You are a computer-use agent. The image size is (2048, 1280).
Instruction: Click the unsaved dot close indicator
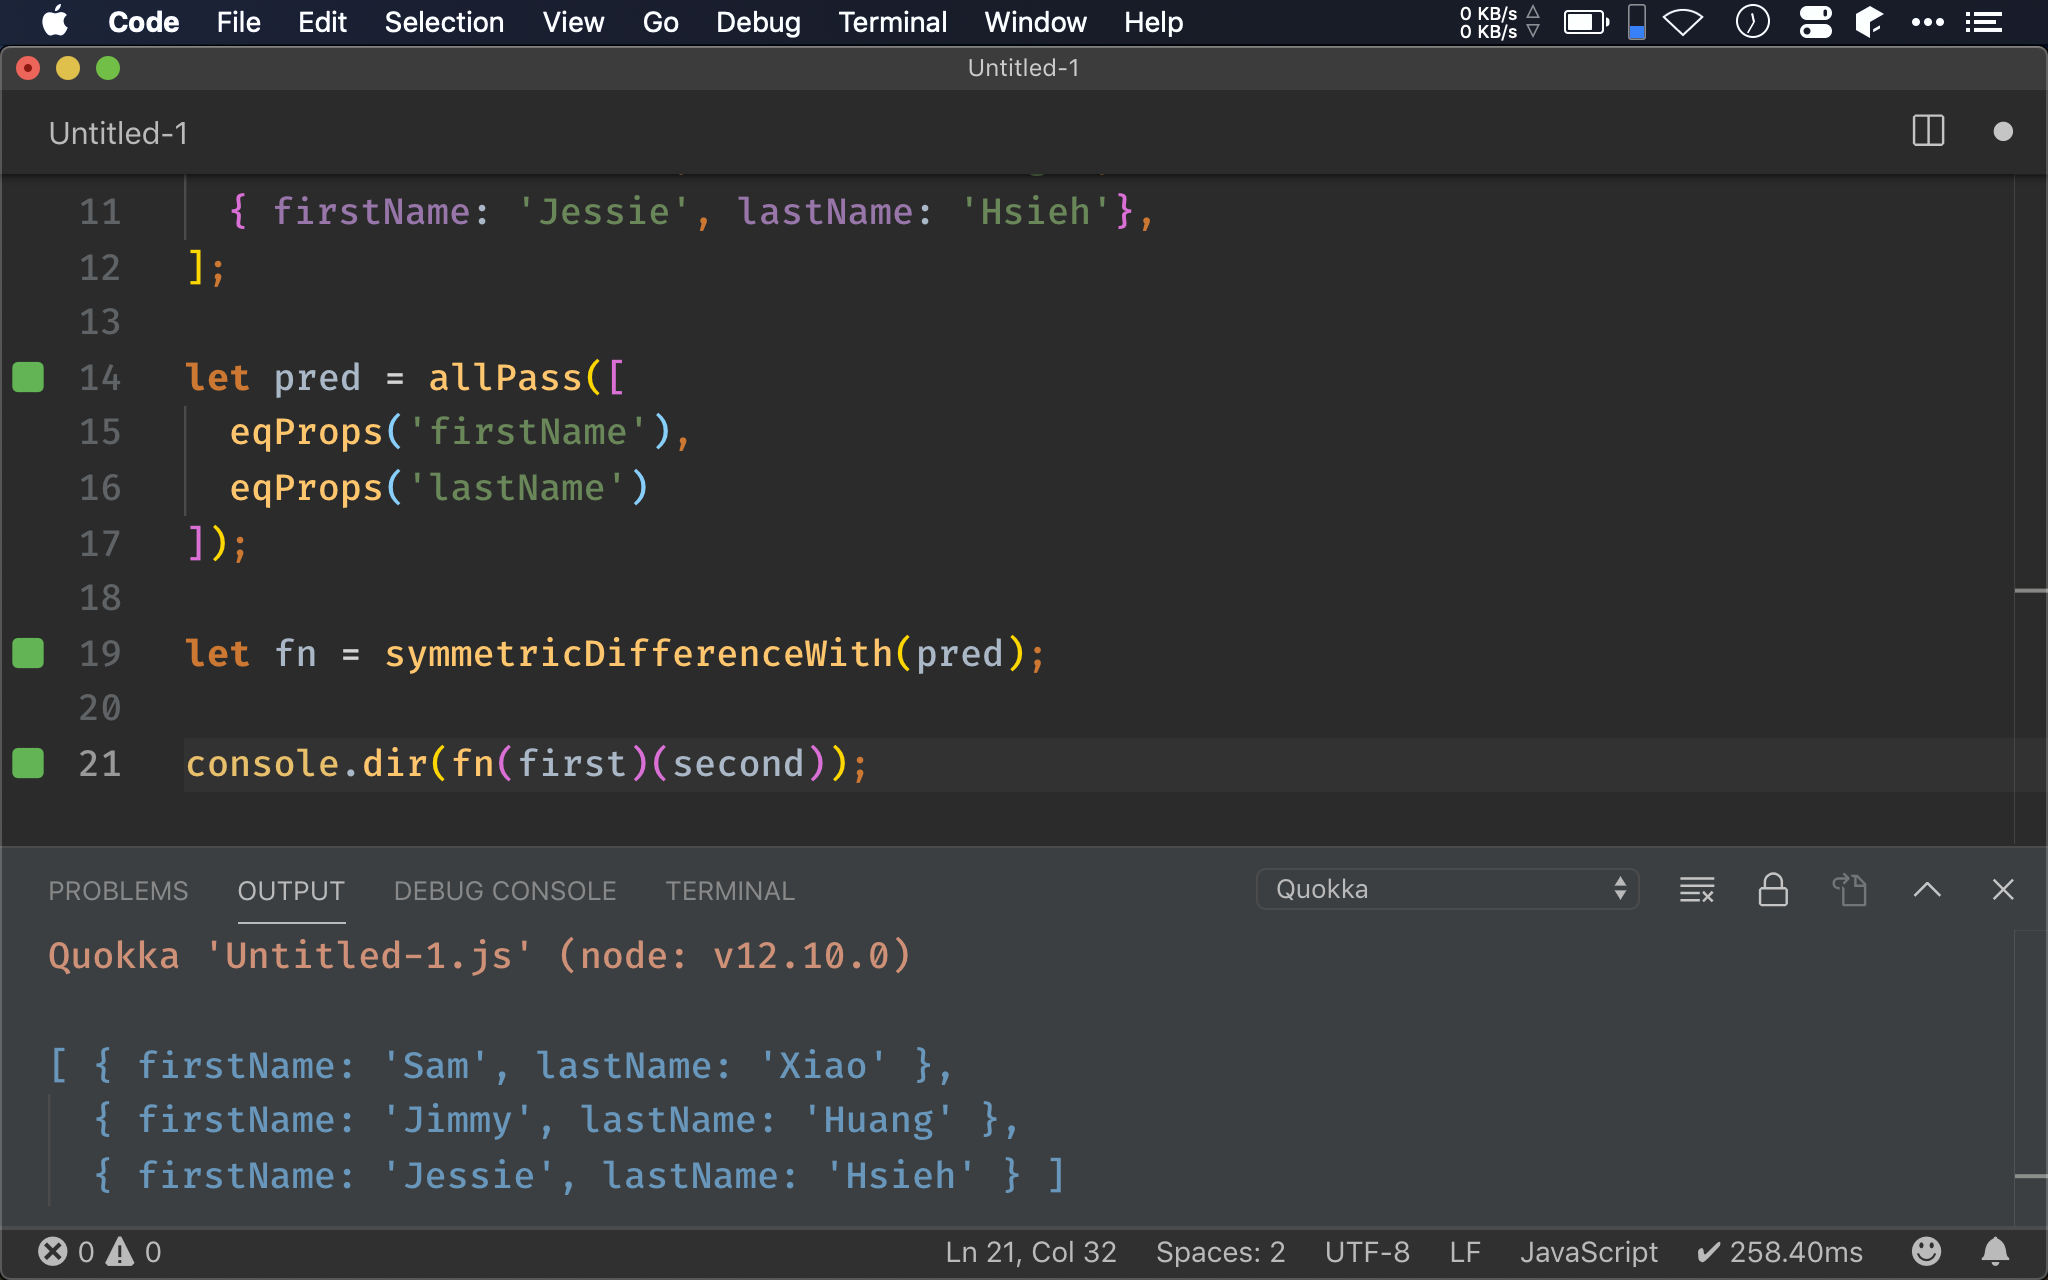coord(2003,131)
